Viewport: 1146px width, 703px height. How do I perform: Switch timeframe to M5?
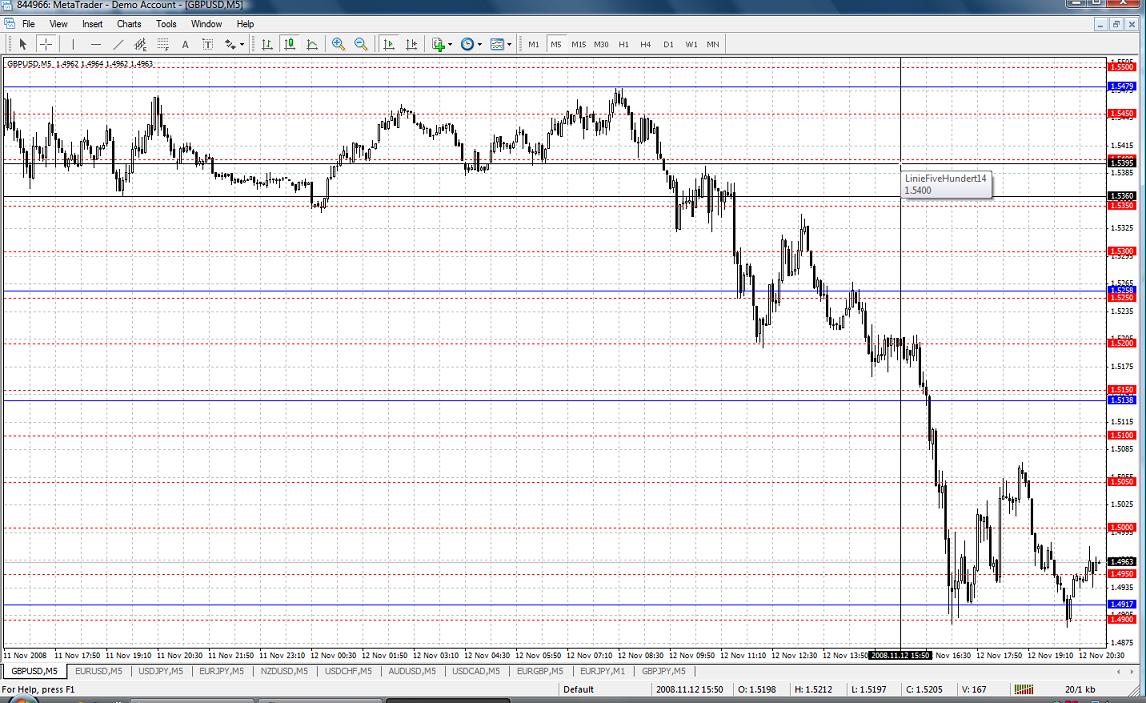click(x=556, y=45)
